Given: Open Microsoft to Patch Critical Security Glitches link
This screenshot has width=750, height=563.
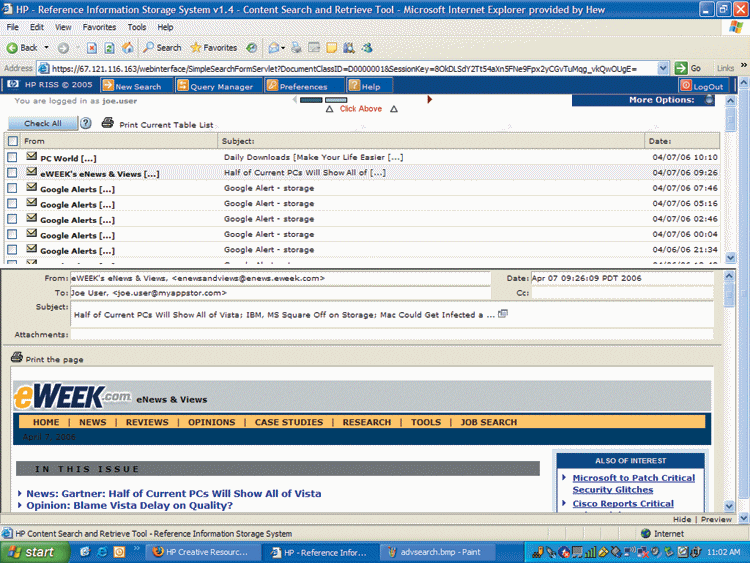Looking at the screenshot, I should [x=633, y=484].
